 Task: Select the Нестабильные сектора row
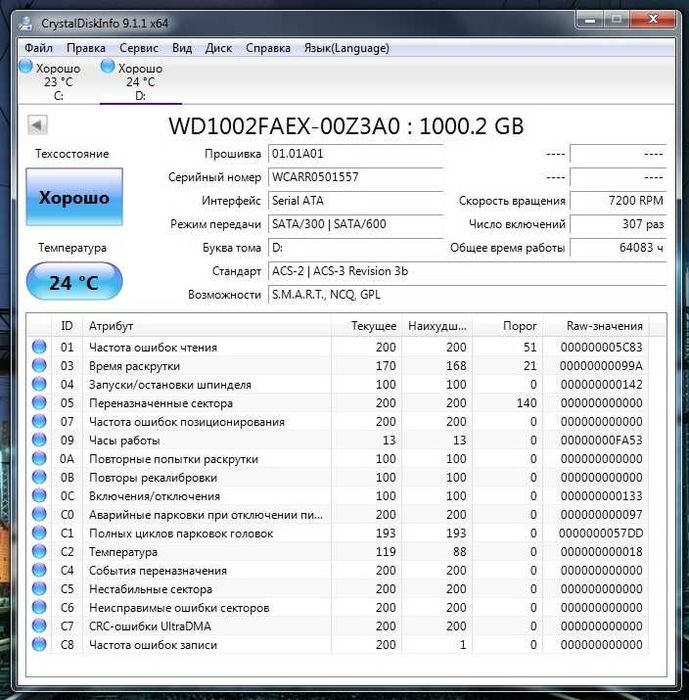click(338, 589)
